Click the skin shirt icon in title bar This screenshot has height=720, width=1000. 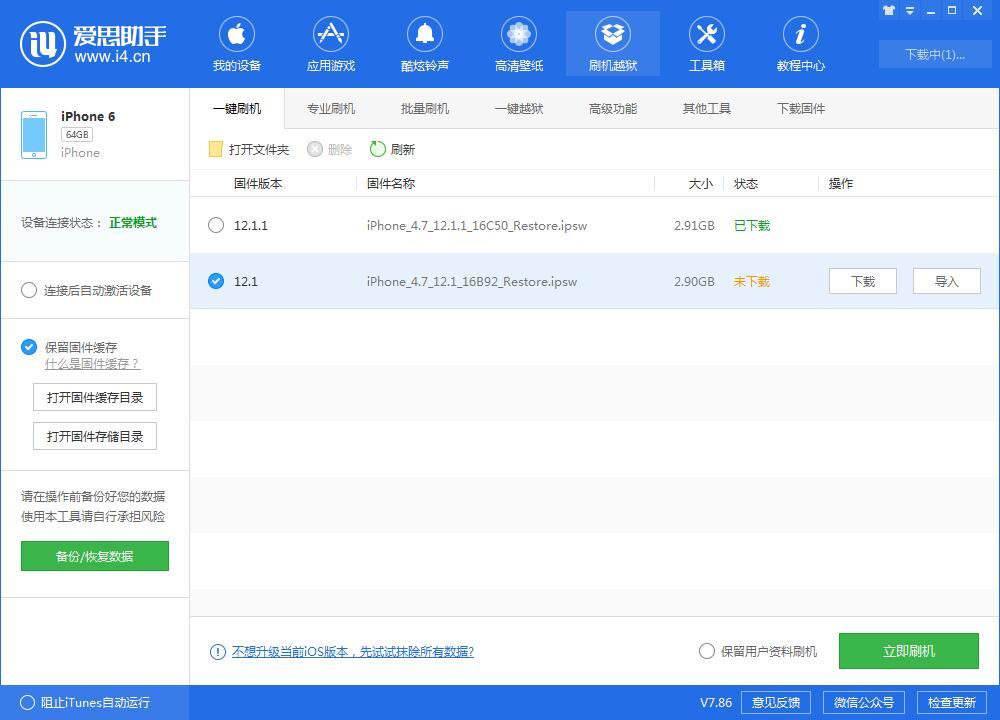(x=888, y=10)
